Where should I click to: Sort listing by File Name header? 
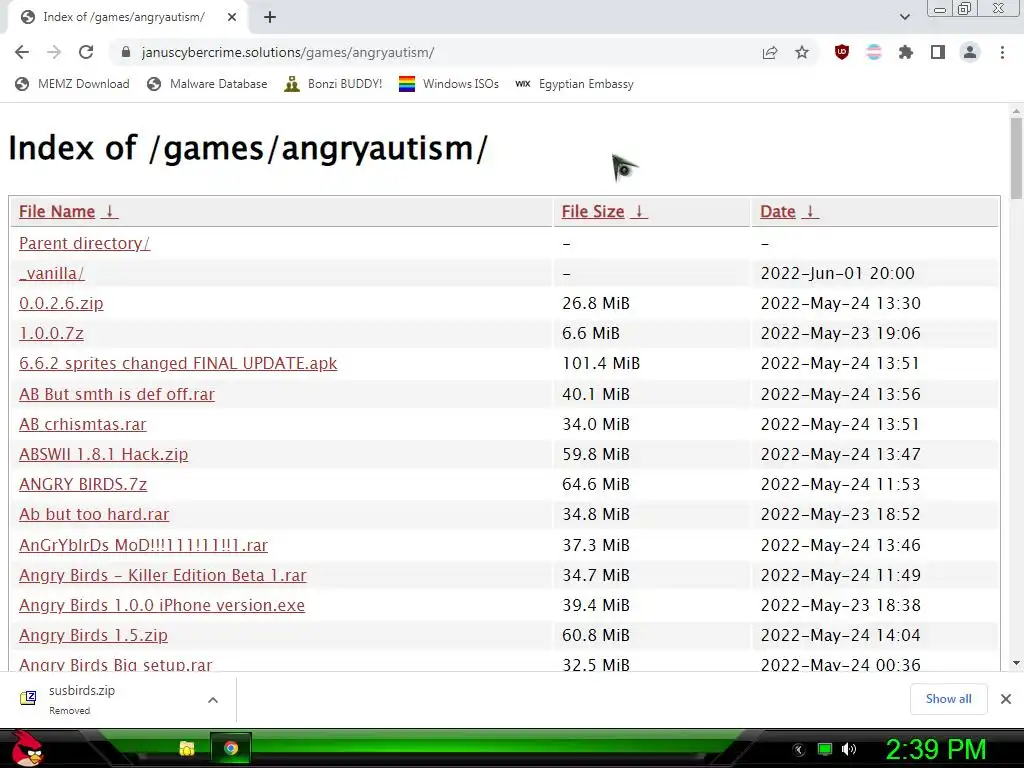57,212
